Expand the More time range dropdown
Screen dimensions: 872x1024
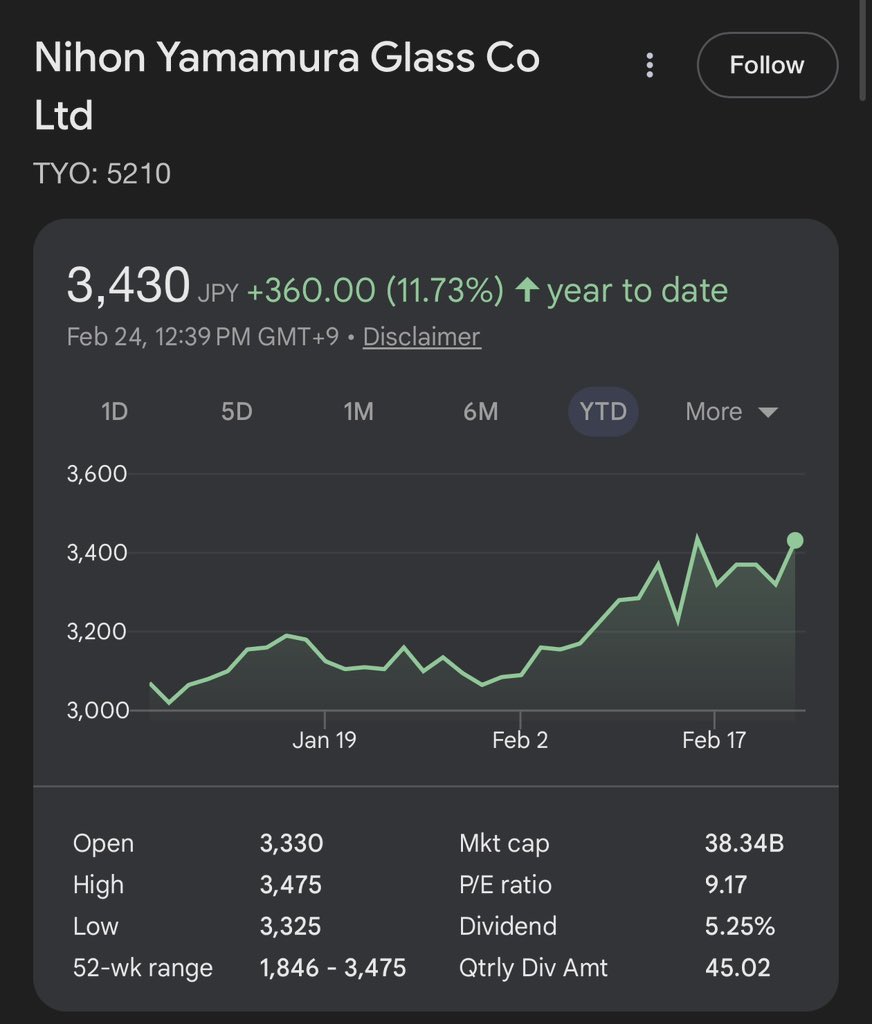(x=732, y=412)
